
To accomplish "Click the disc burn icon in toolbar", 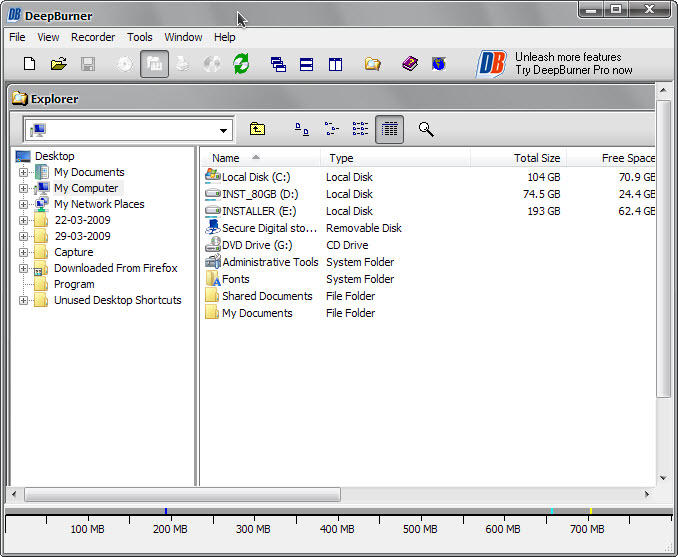I will click(x=125, y=64).
